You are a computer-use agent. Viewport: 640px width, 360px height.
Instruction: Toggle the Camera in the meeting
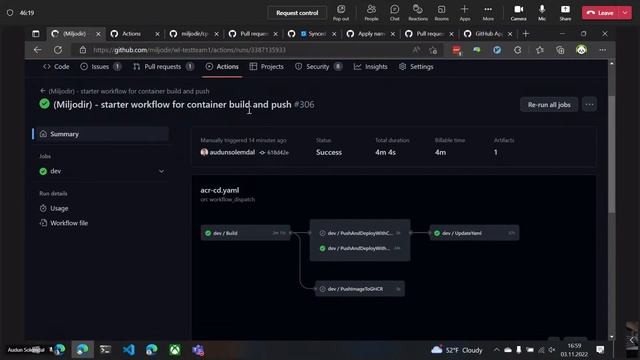click(518, 13)
